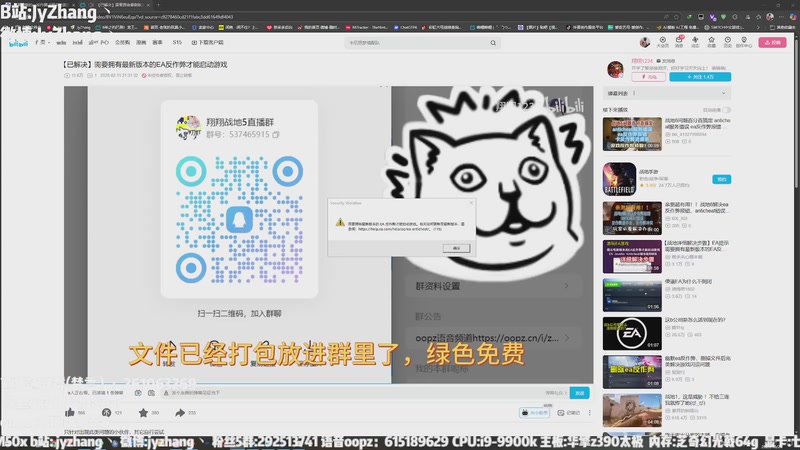Open the creator center lightbulb icon
Screen dimensions: 800x450
[x=744, y=42]
